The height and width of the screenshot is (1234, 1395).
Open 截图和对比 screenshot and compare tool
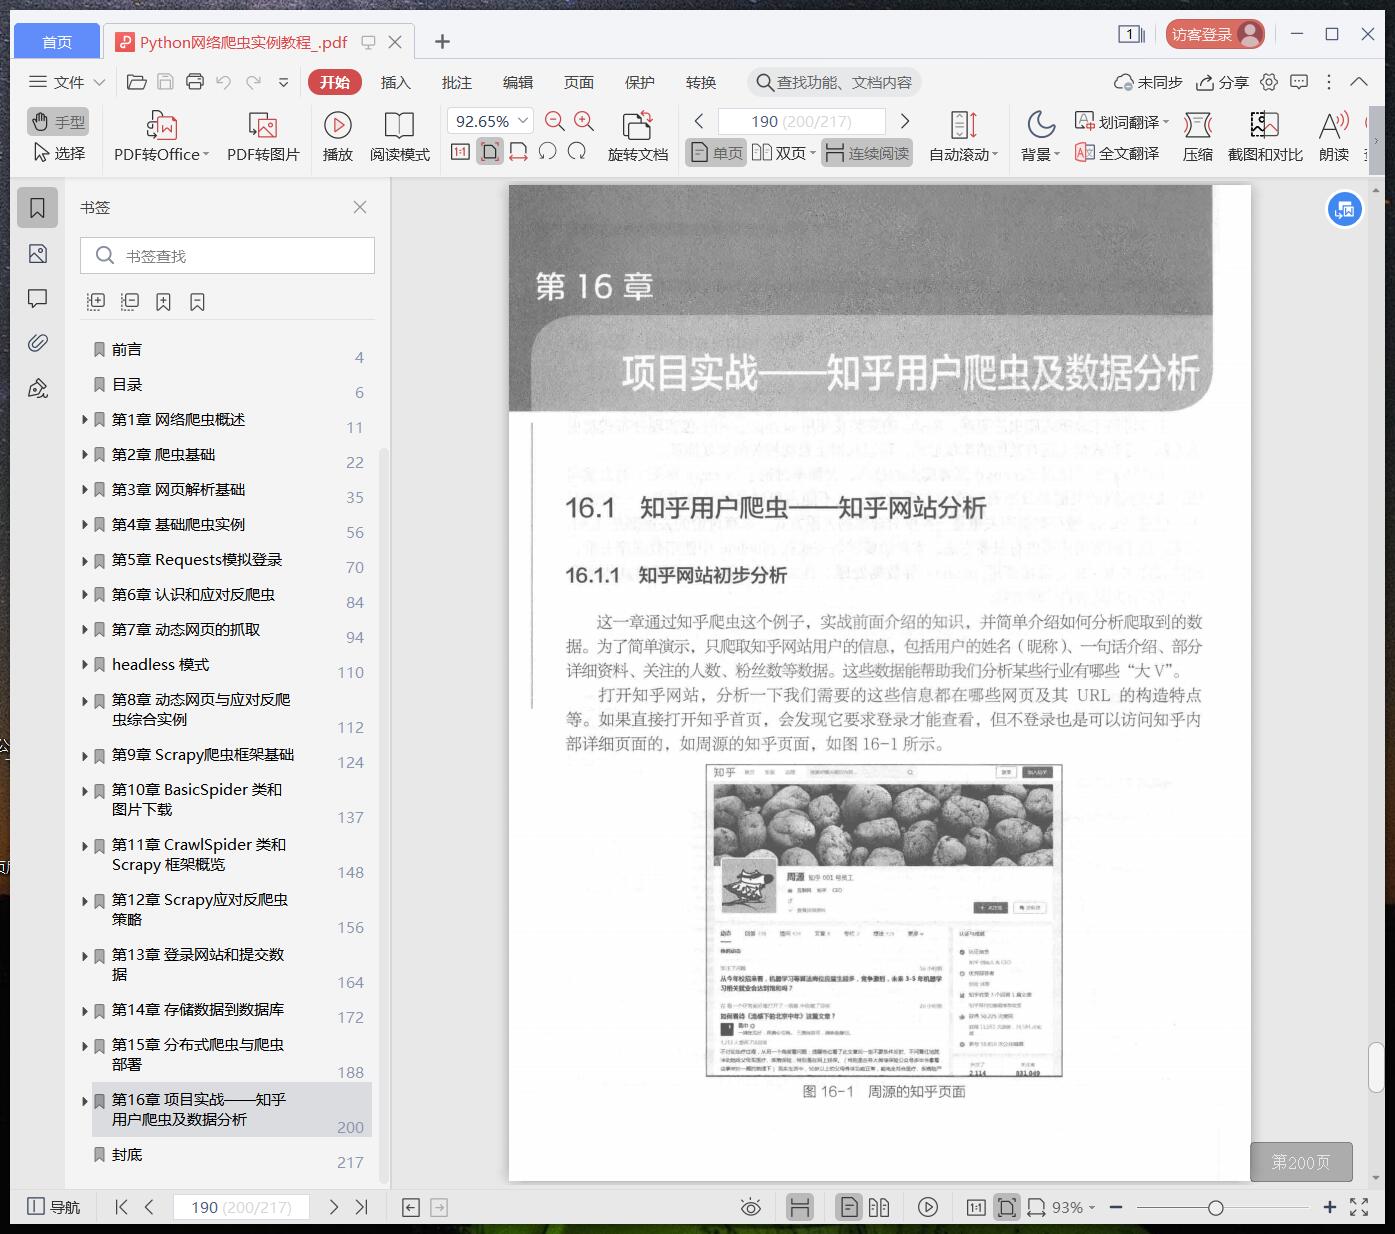1265,136
